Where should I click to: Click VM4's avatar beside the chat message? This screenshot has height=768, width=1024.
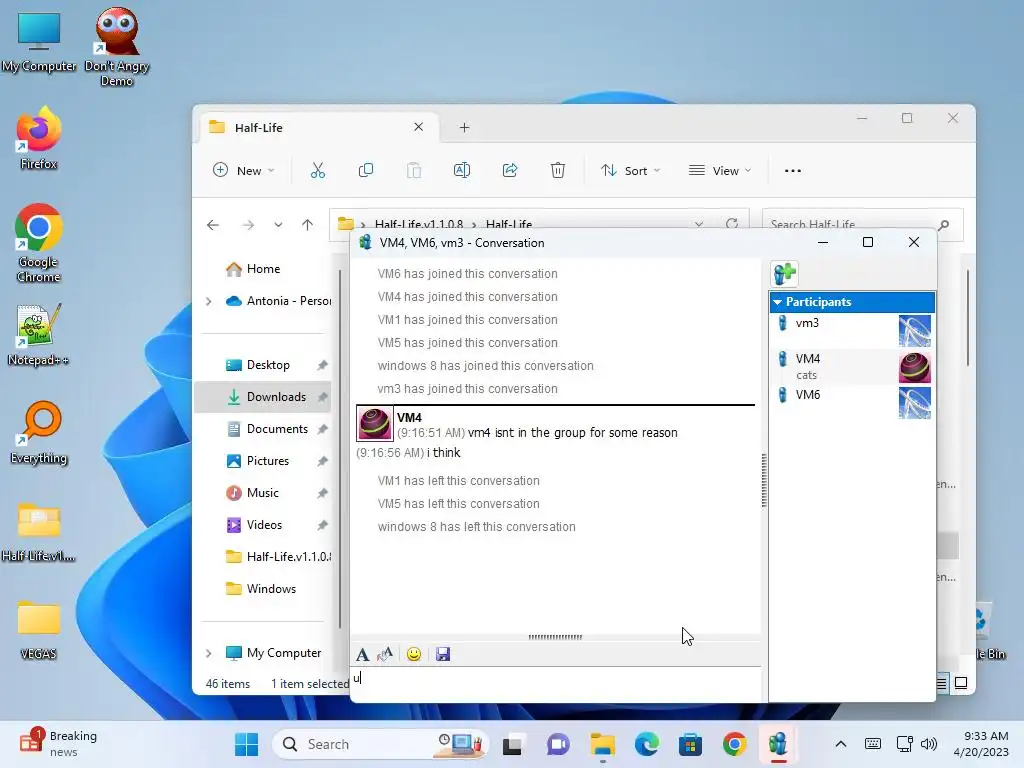[375, 423]
